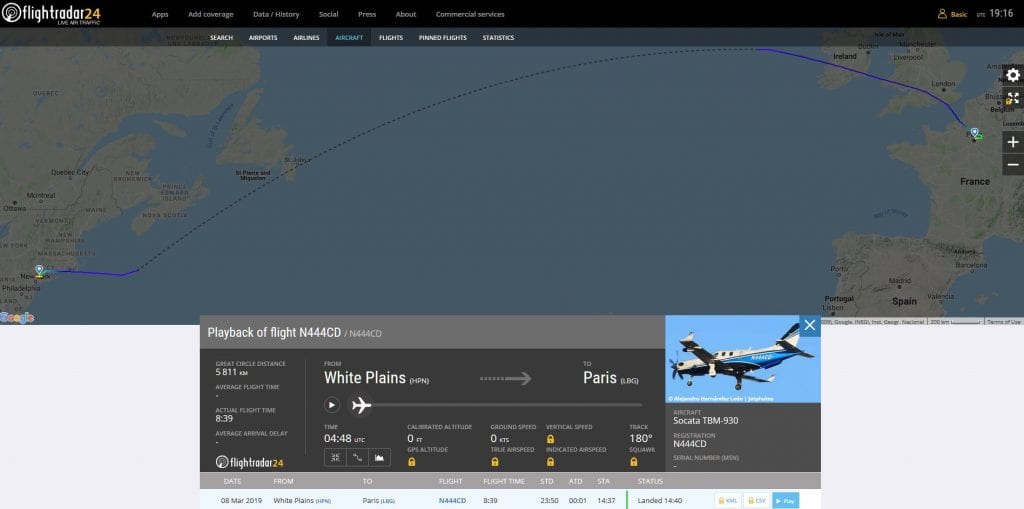Click the Vertical Speed lock icon

[551, 439]
